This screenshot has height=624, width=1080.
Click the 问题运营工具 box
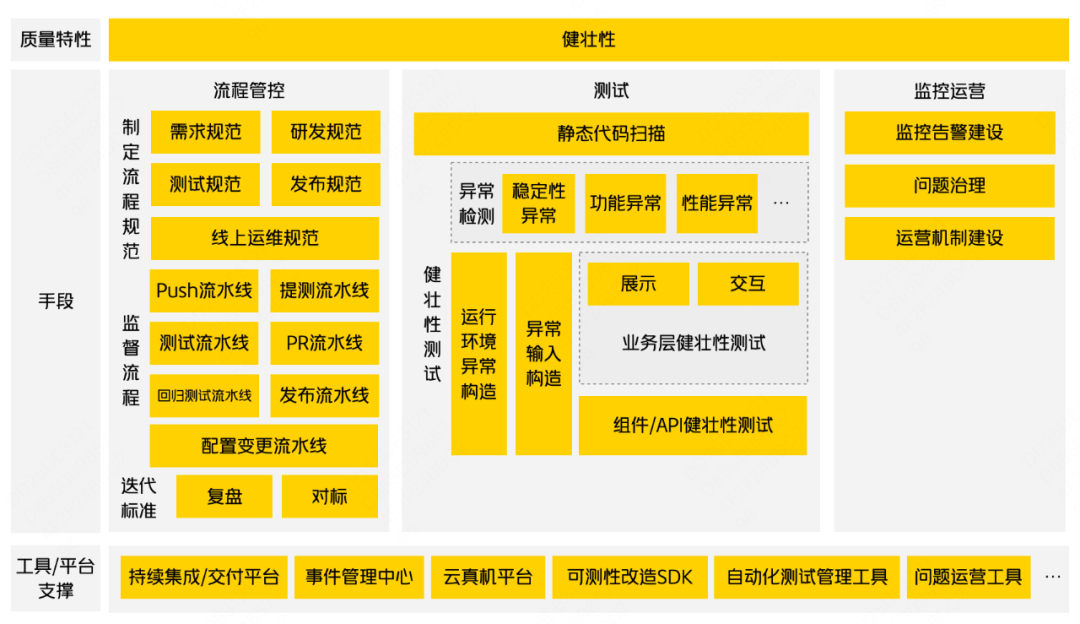coord(968,577)
